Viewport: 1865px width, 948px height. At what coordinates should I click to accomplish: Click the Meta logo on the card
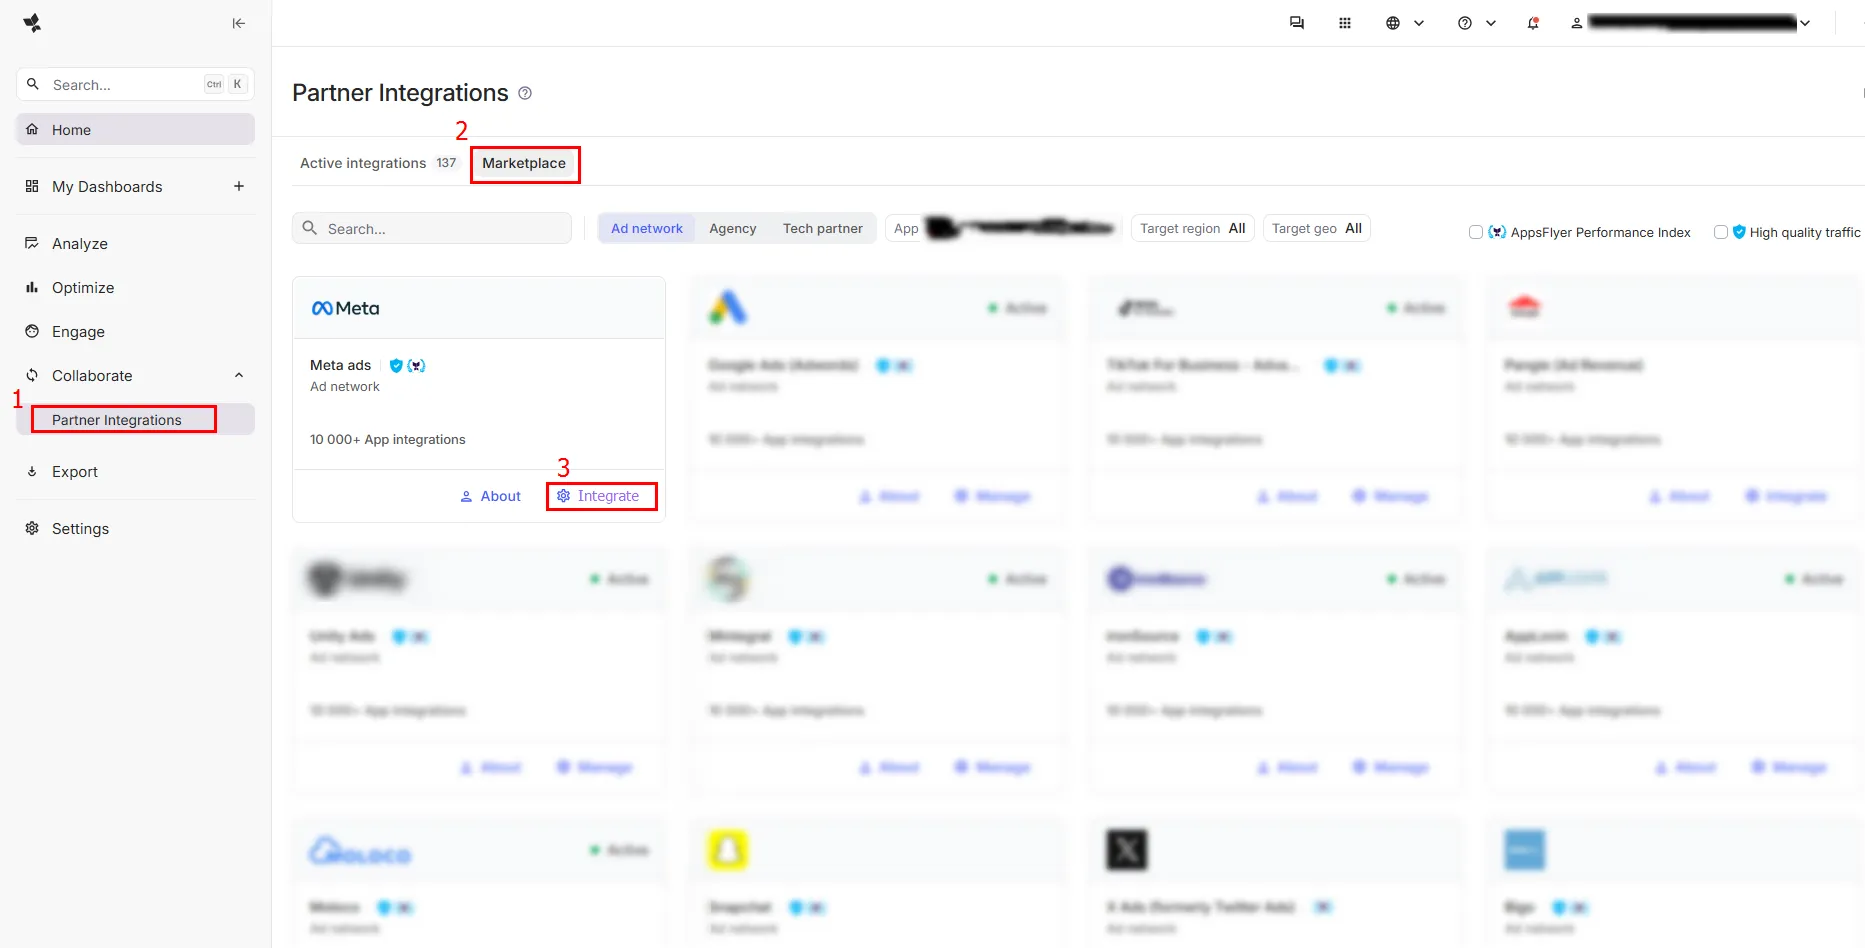(346, 308)
